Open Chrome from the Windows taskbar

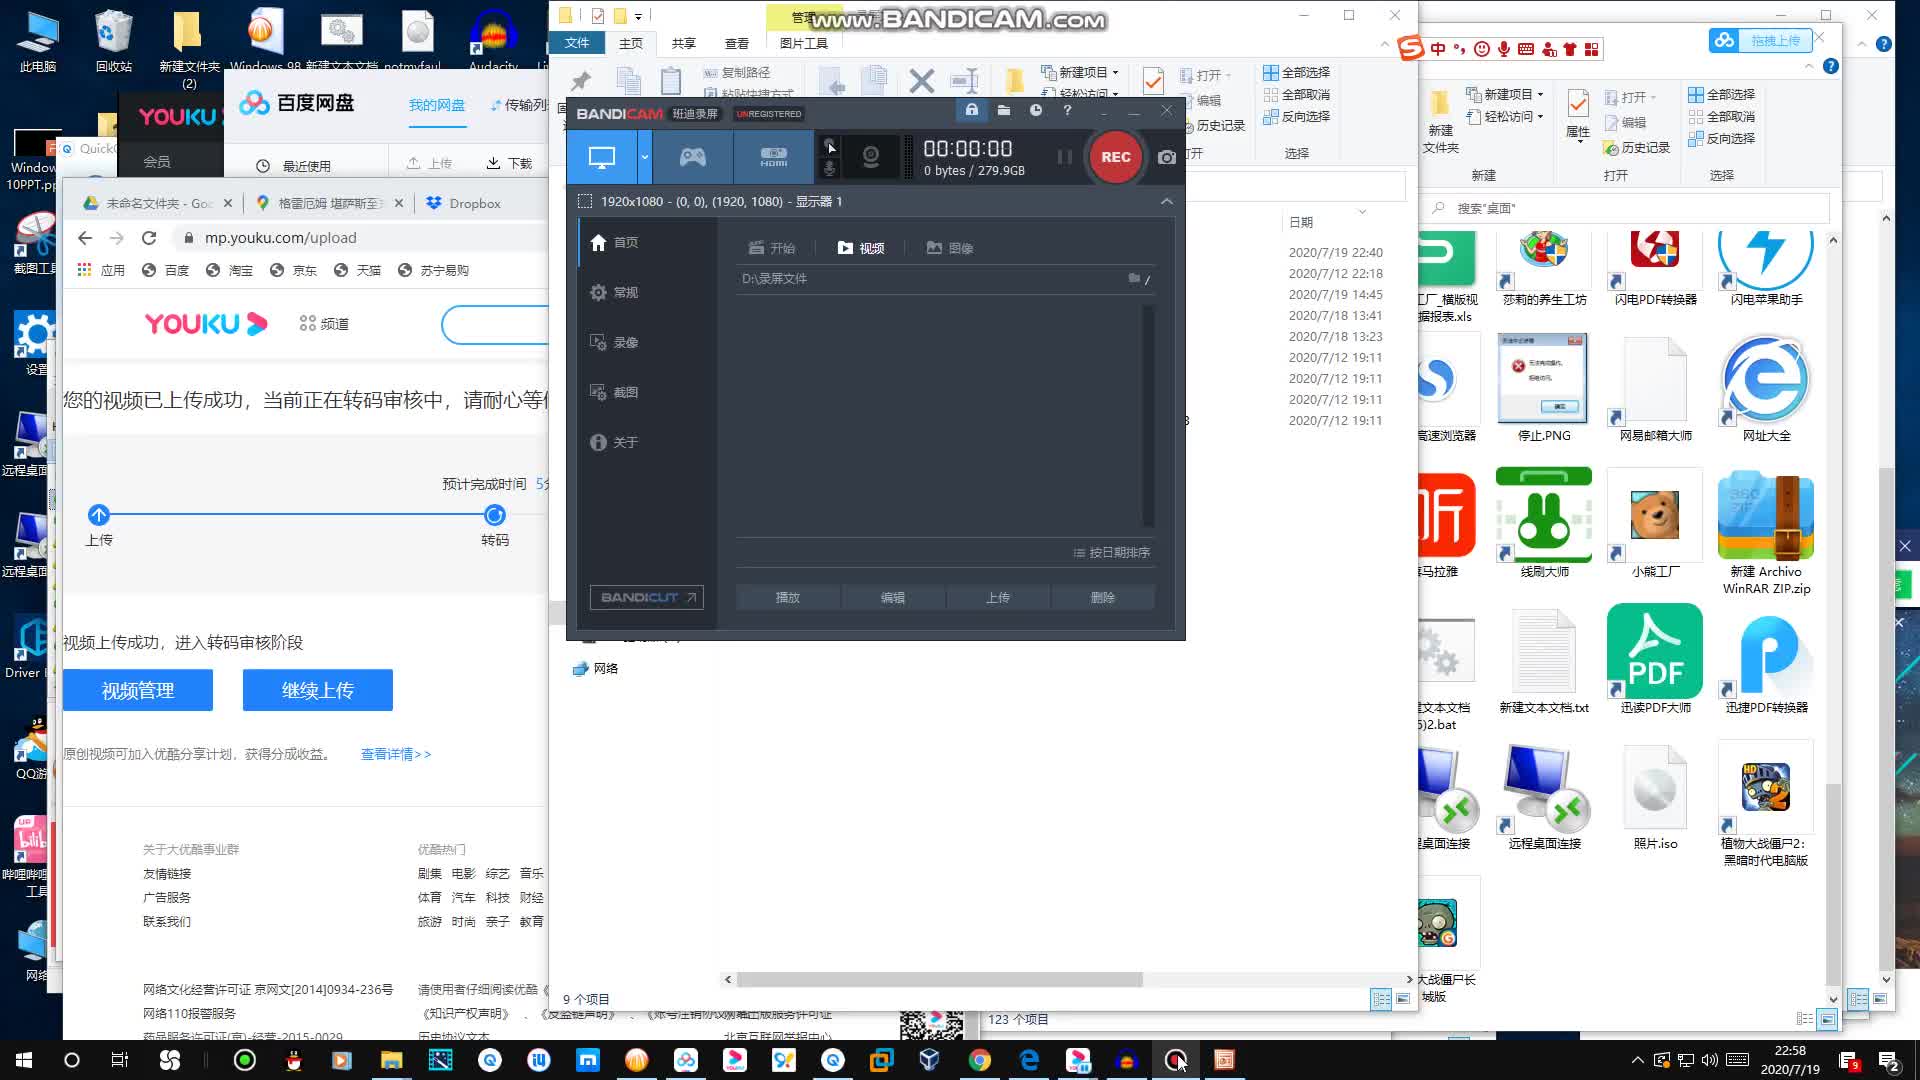click(x=979, y=1060)
